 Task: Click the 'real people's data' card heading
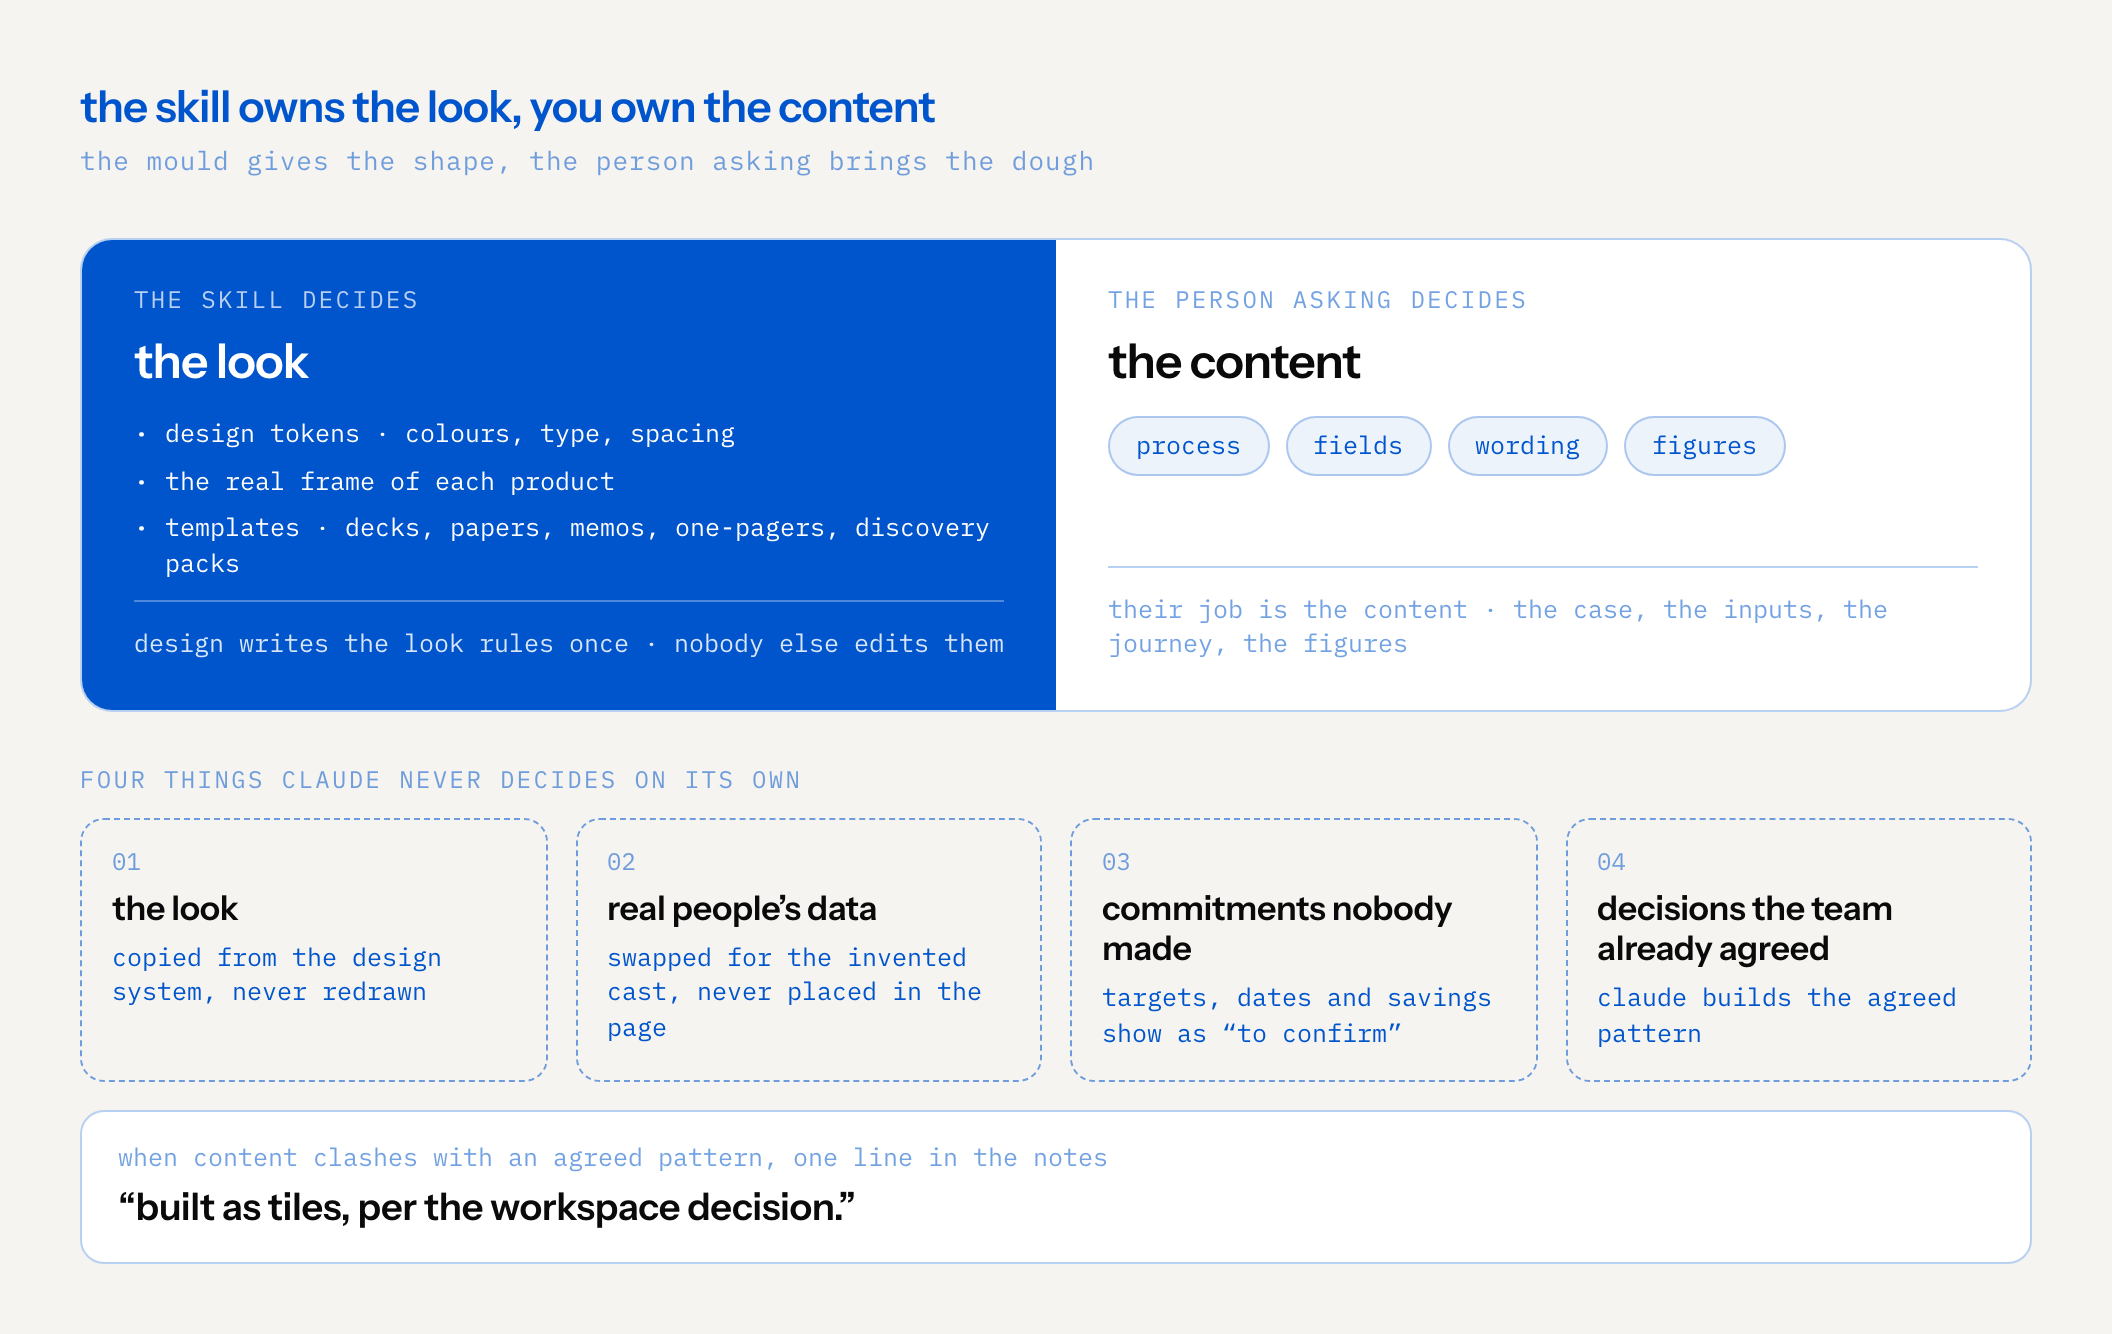point(741,908)
